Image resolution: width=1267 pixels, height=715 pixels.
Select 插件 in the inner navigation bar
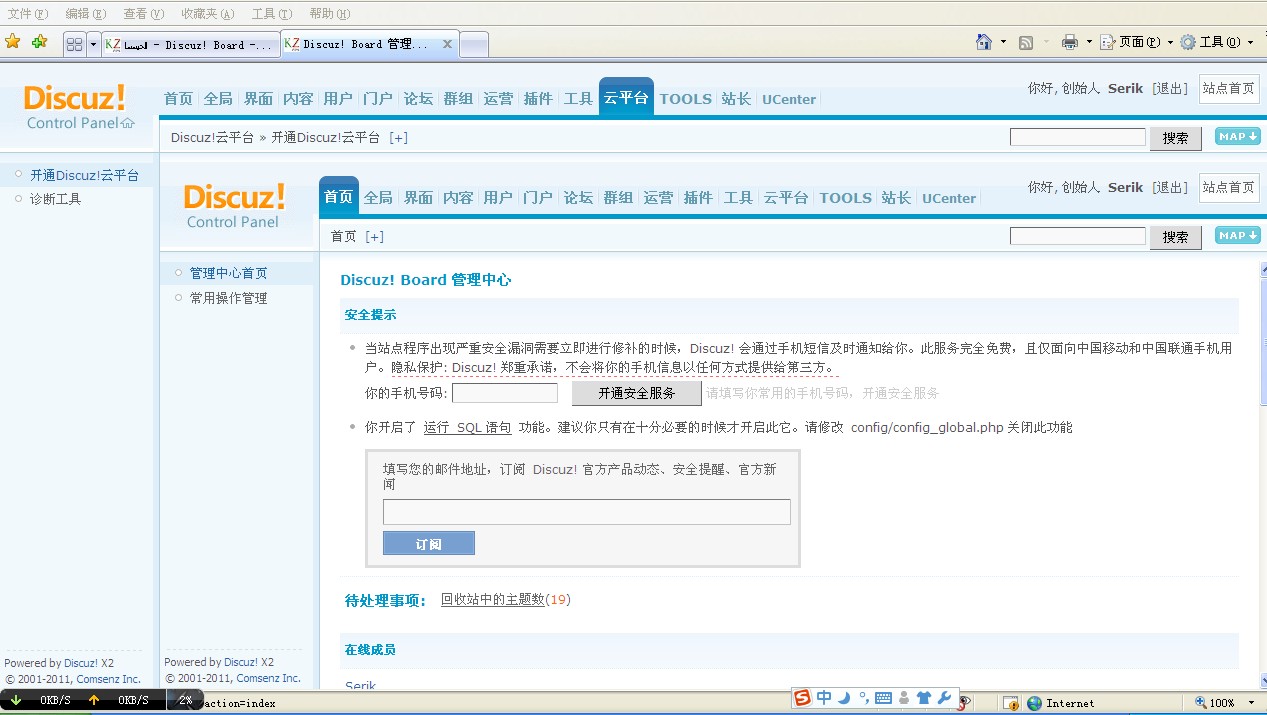[x=698, y=198]
